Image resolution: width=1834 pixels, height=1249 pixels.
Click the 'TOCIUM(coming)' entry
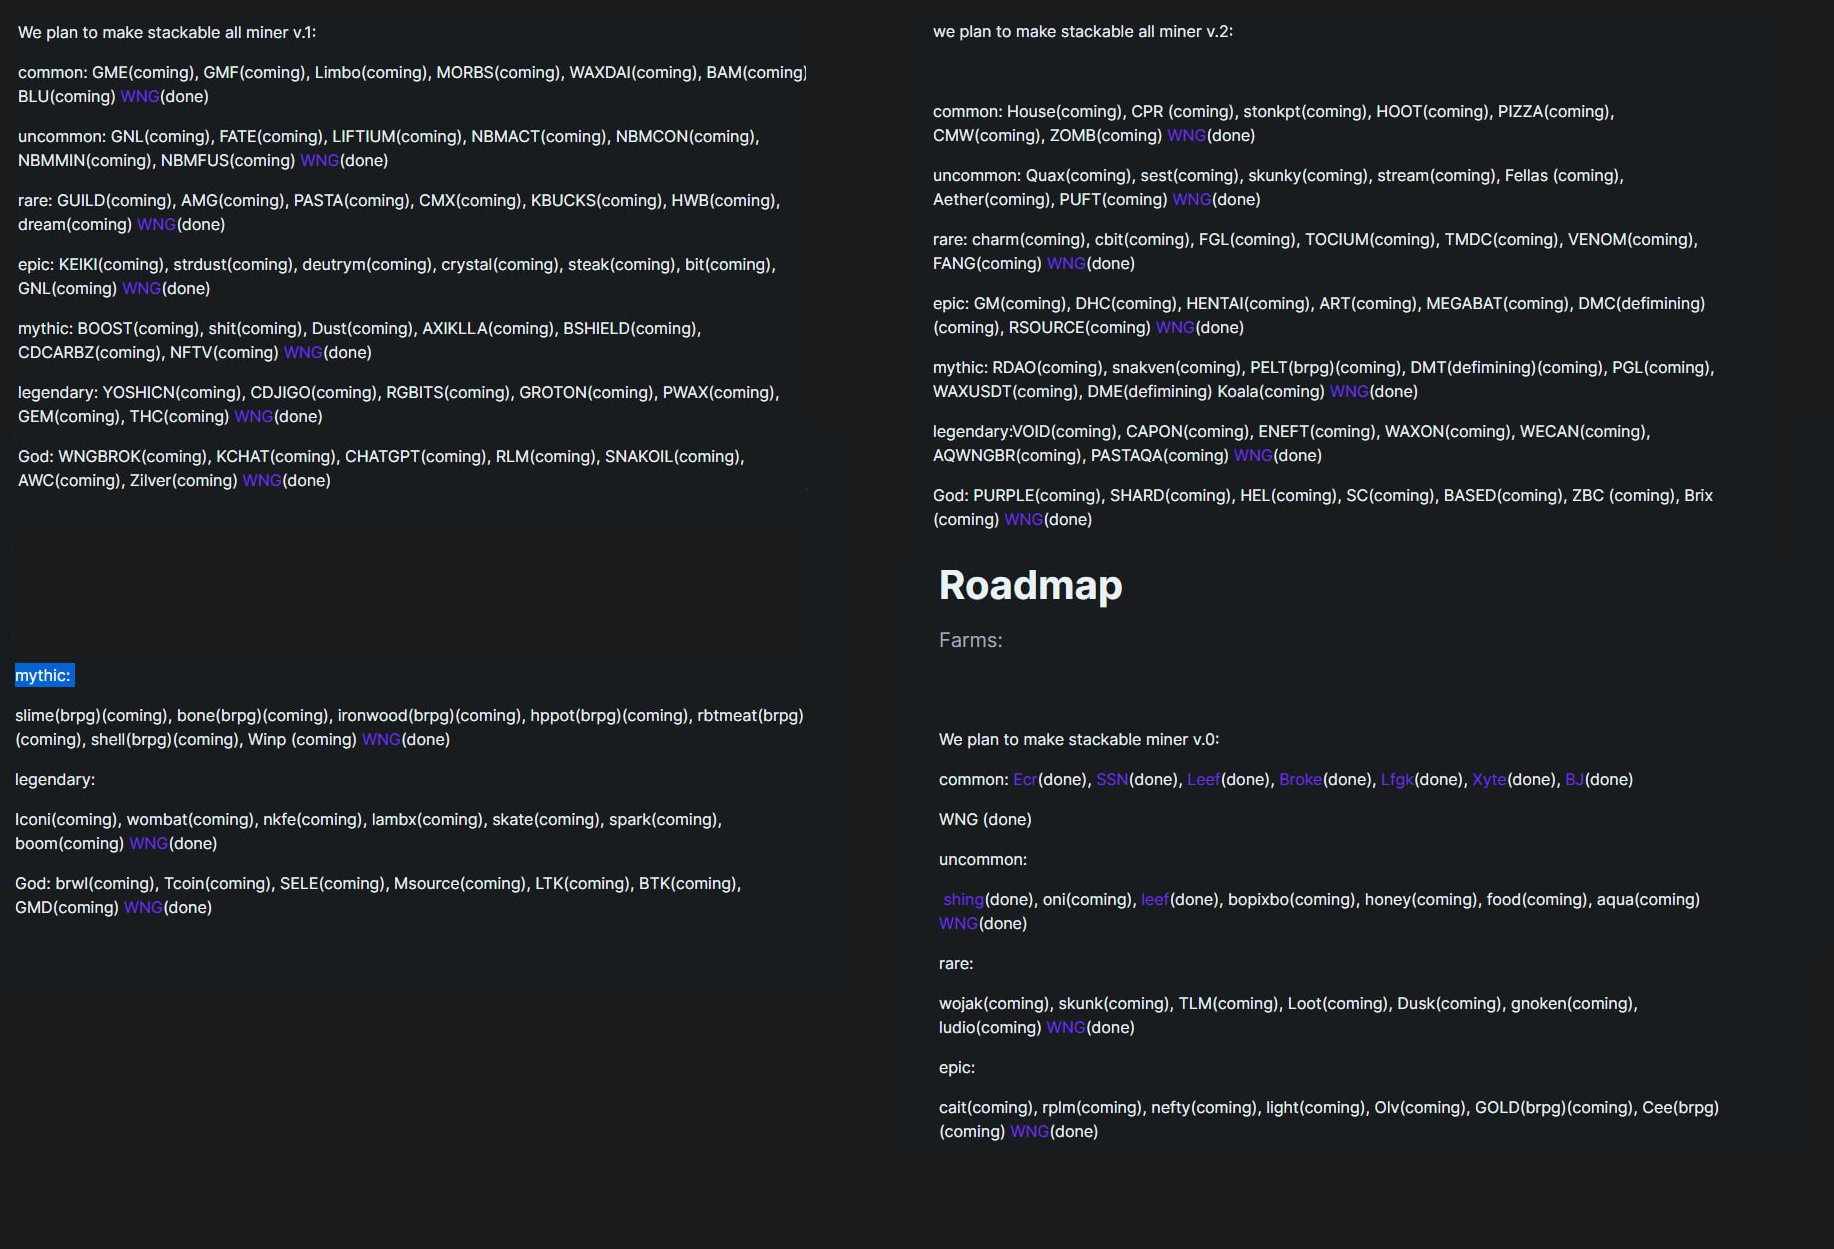pyautogui.click(x=1371, y=240)
